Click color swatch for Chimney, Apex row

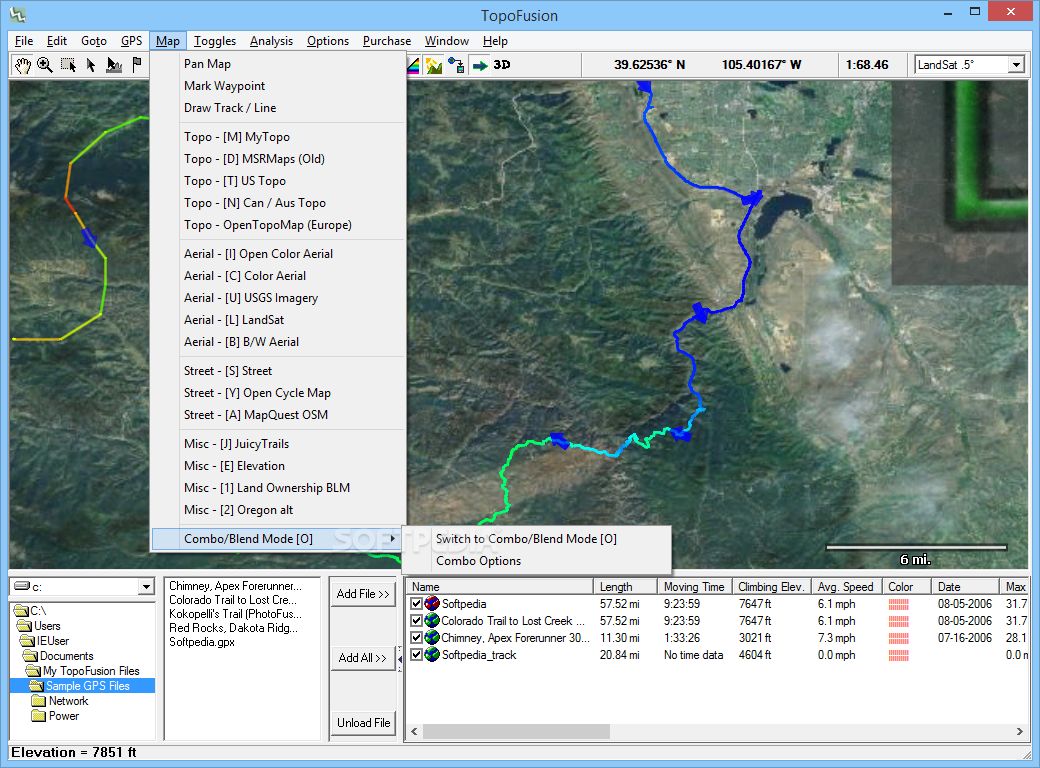(899, 638)
